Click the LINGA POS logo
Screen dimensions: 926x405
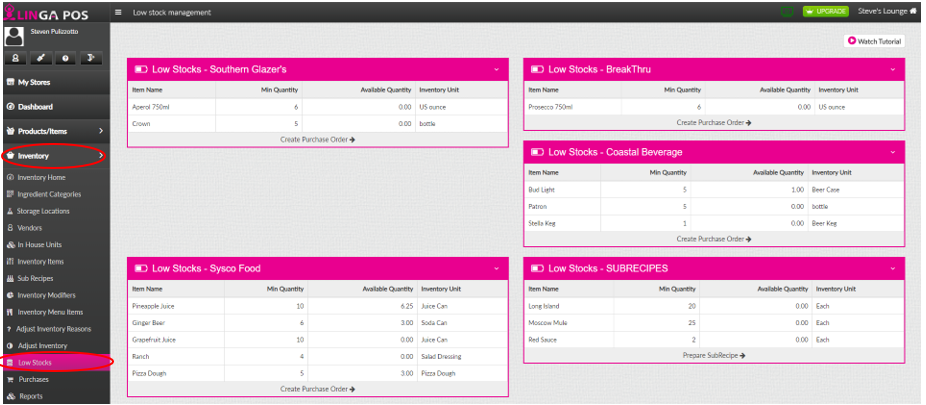coord(46,12)
